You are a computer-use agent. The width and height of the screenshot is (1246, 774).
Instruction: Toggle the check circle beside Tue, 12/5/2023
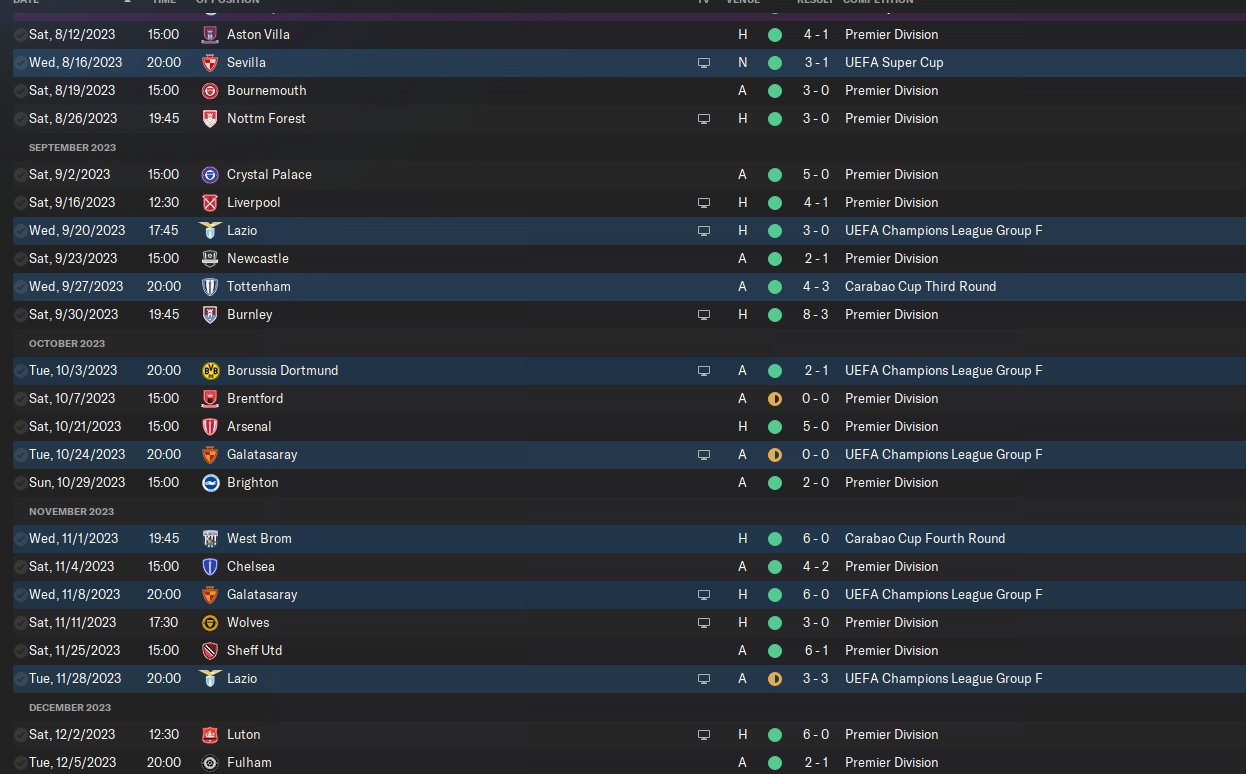coord(21,762)
